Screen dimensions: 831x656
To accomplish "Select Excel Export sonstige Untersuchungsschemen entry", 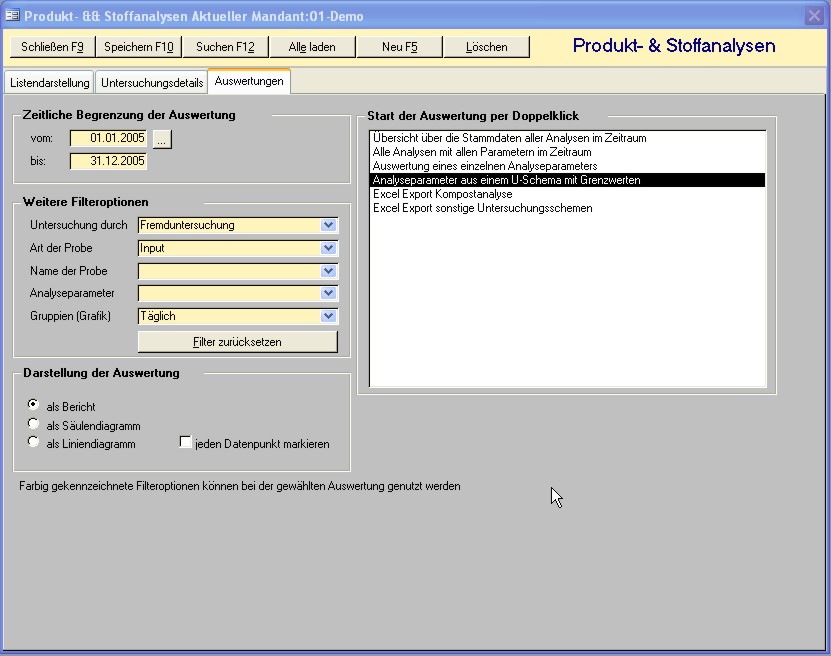I will [x=567, y=208].
